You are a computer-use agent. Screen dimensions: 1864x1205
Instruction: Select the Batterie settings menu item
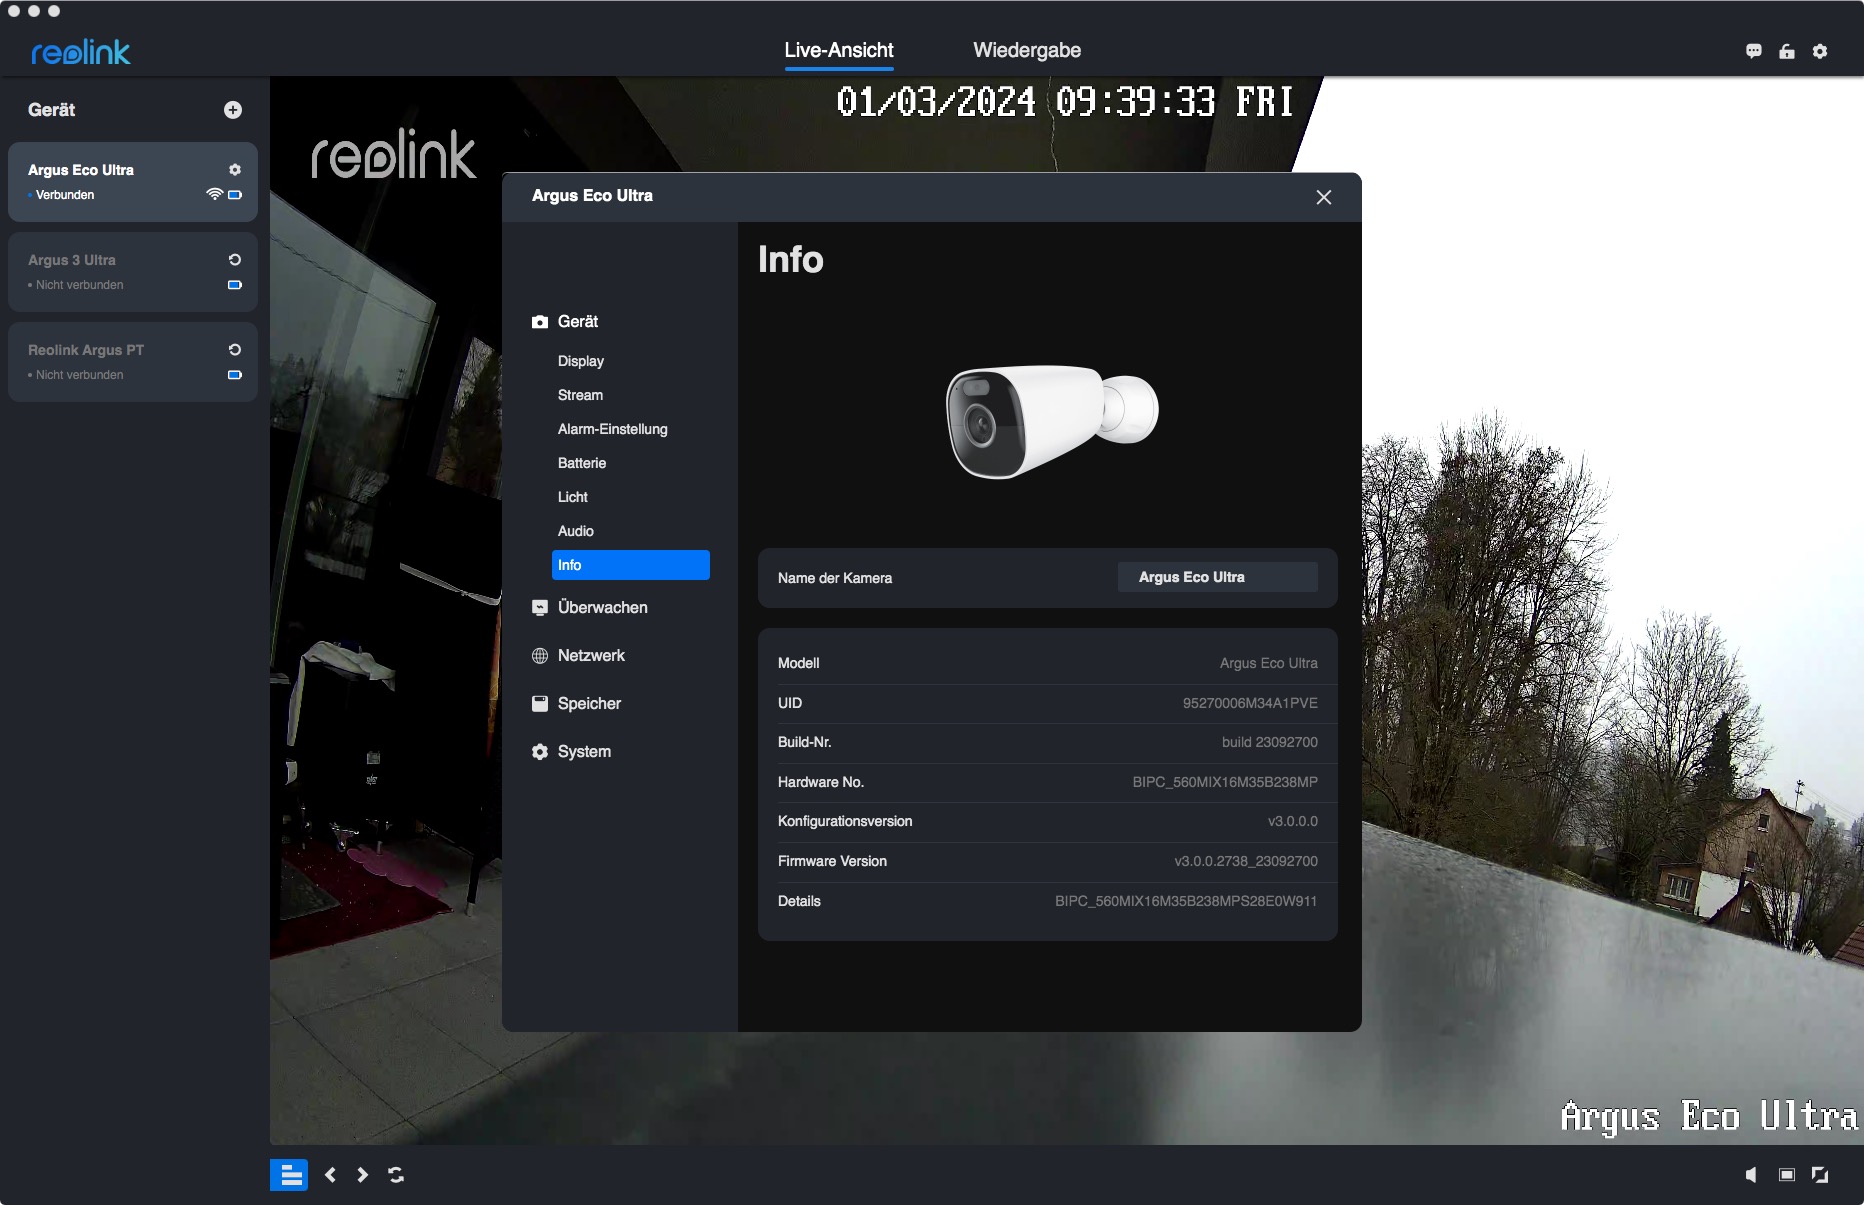click(582, 463)
